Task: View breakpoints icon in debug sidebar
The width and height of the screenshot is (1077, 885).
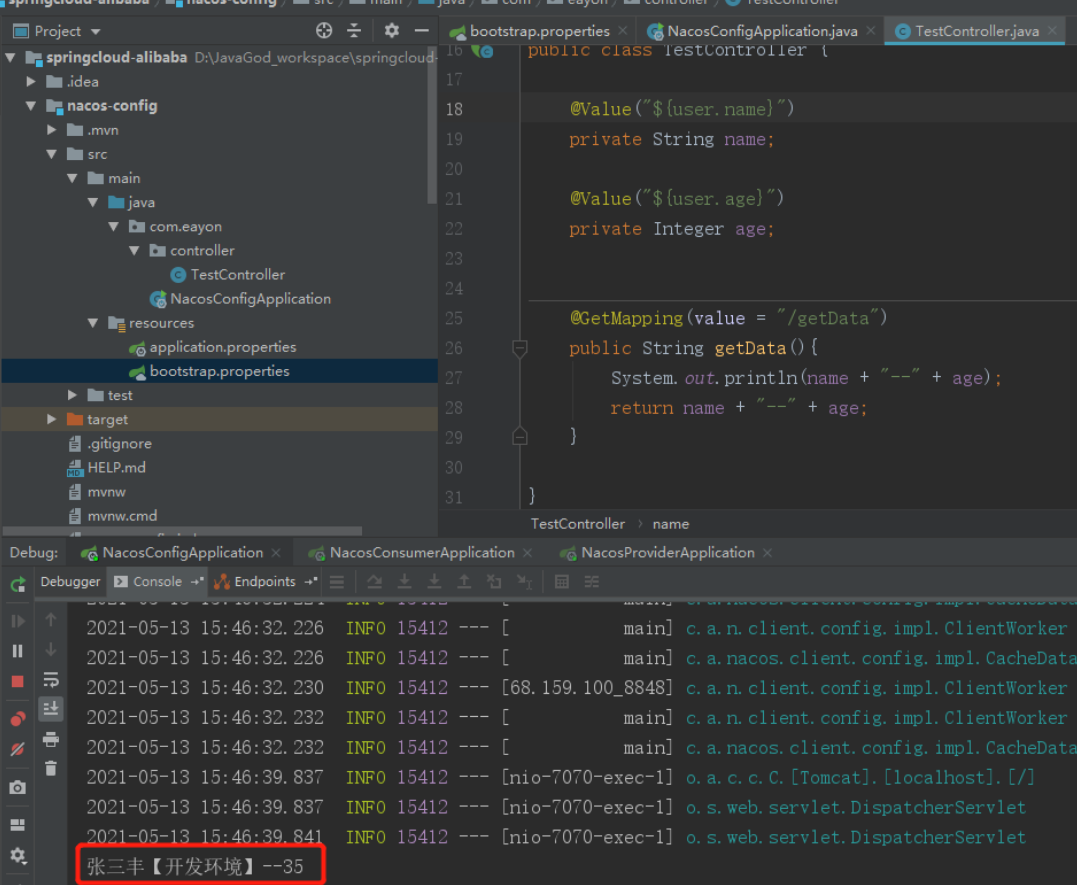Action: 18,719
